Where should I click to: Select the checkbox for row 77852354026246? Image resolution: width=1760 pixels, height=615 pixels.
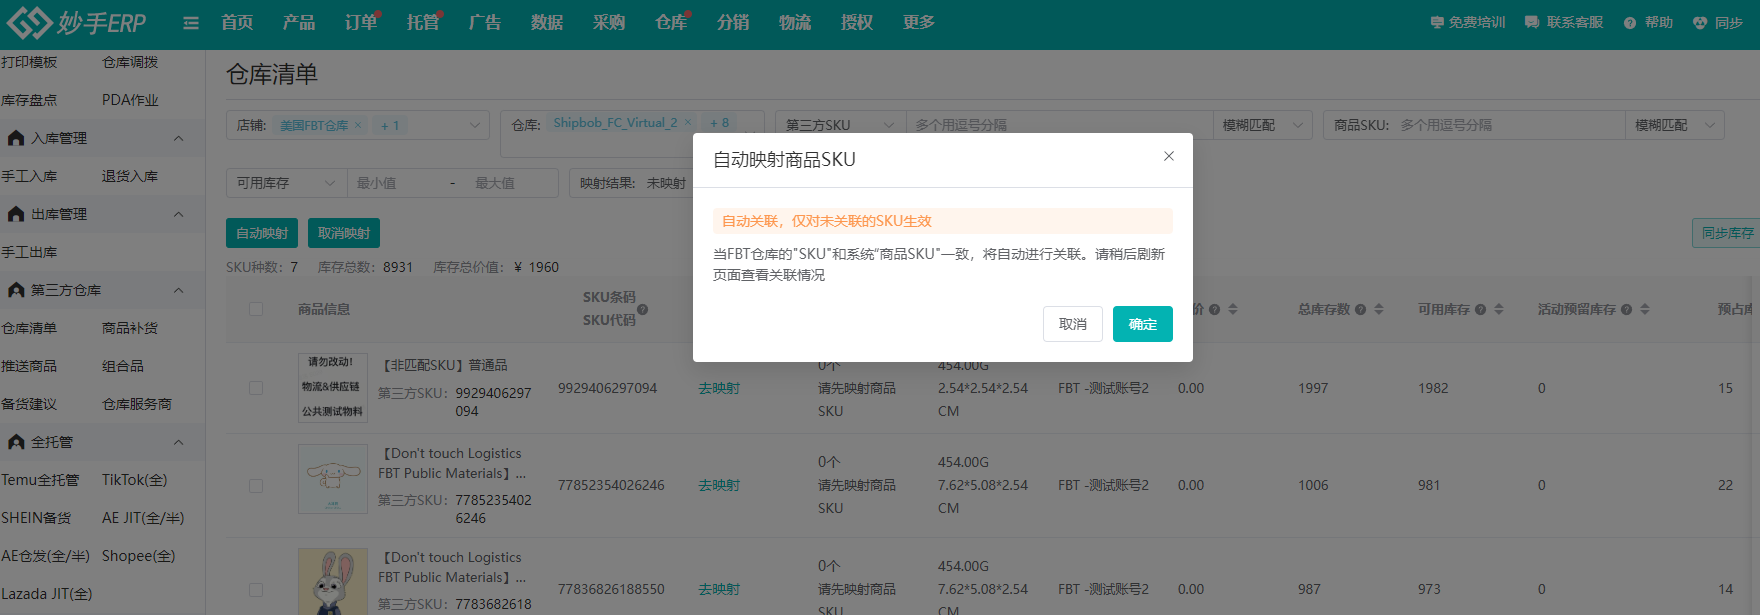click(x=256, y=485)
